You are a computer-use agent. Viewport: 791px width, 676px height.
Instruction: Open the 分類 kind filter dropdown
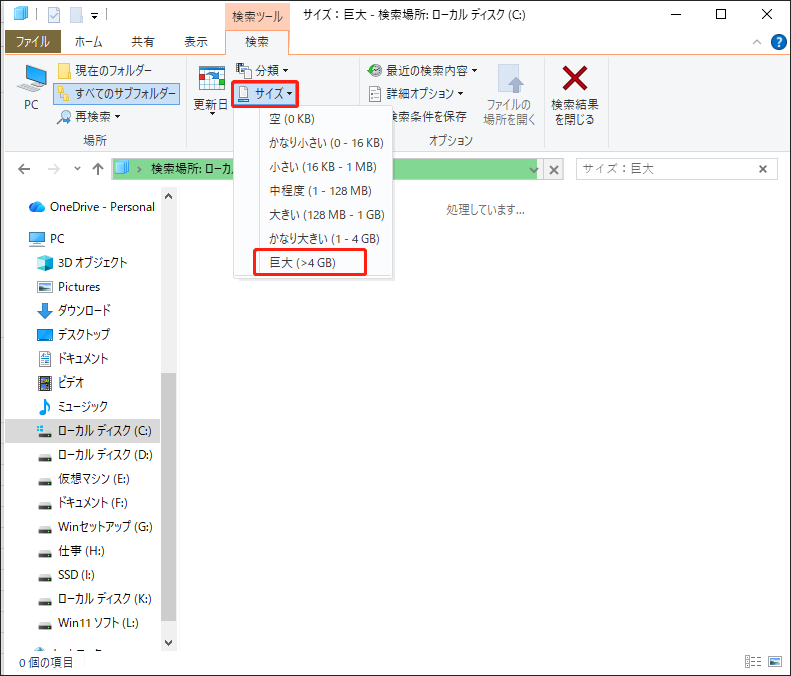pyautogui.click(x=262, y=71)
